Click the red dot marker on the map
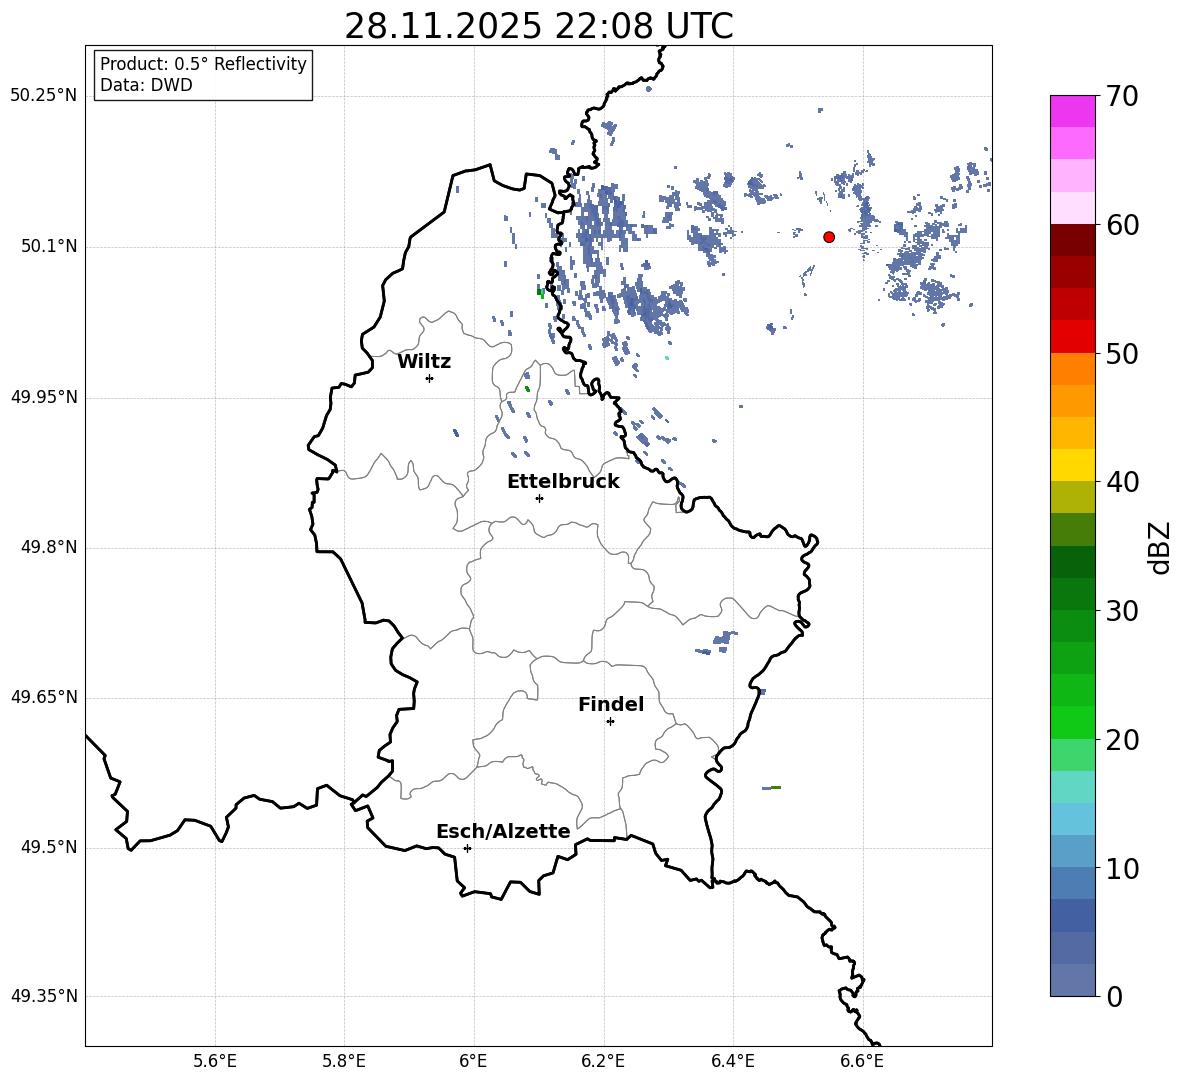 [829, 237]
